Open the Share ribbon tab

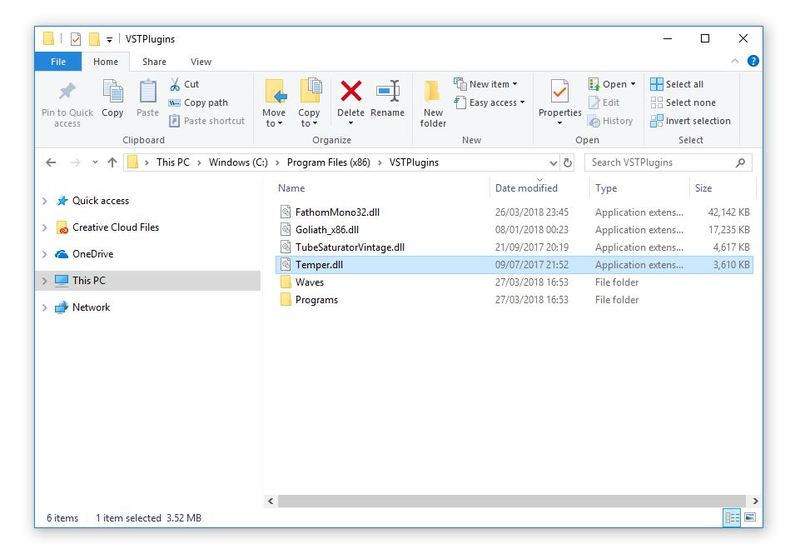(x=154, y=62)
